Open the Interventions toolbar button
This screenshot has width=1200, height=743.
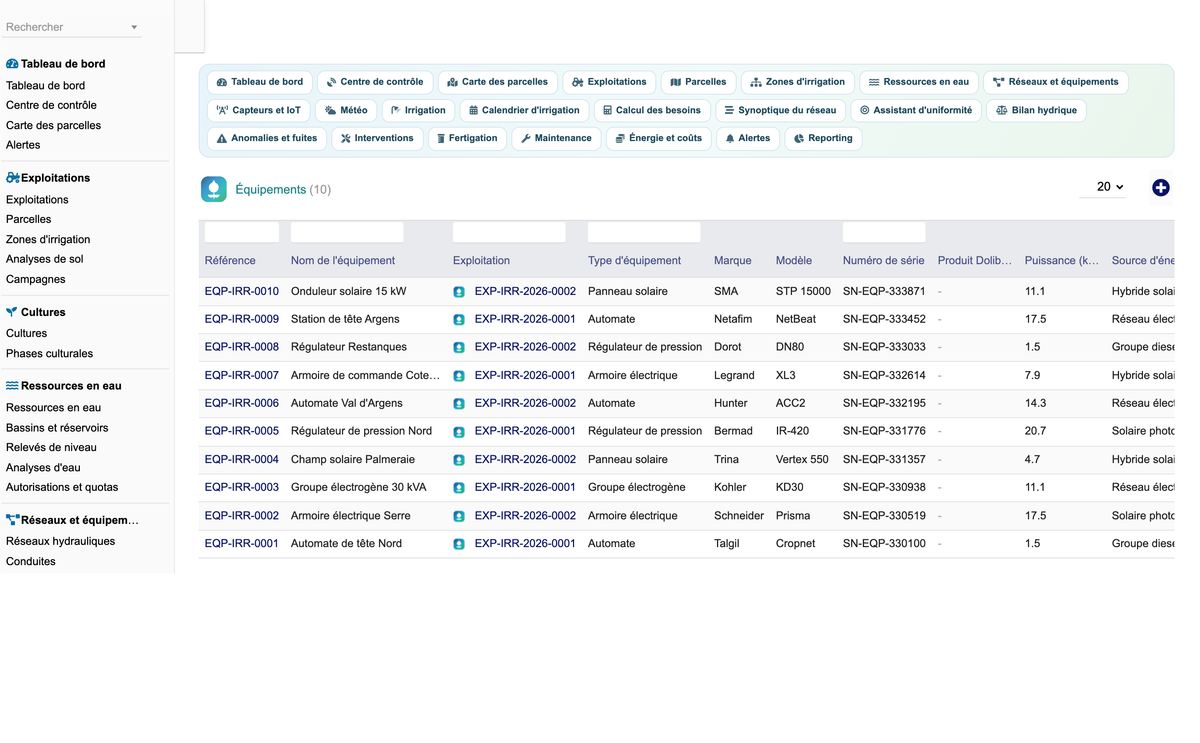[377, 138]
